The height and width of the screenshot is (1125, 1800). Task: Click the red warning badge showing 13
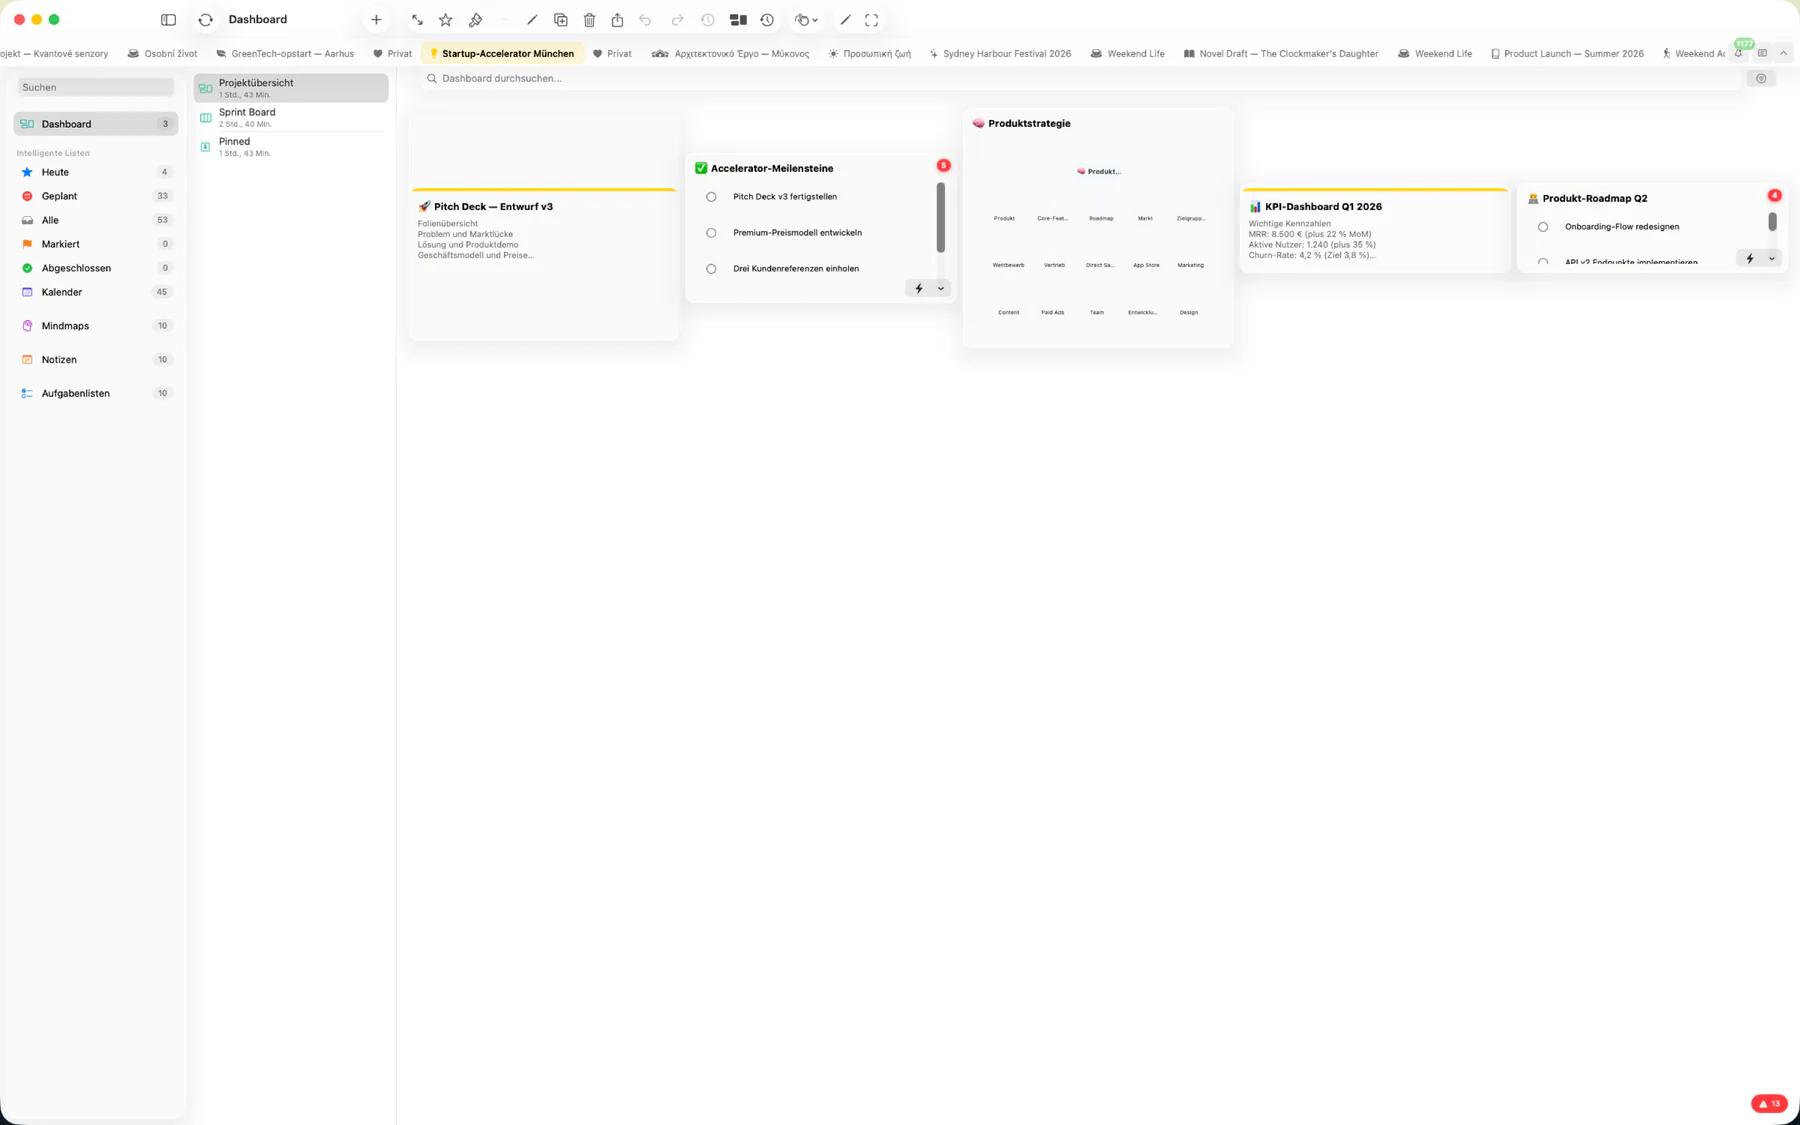1769,1104
